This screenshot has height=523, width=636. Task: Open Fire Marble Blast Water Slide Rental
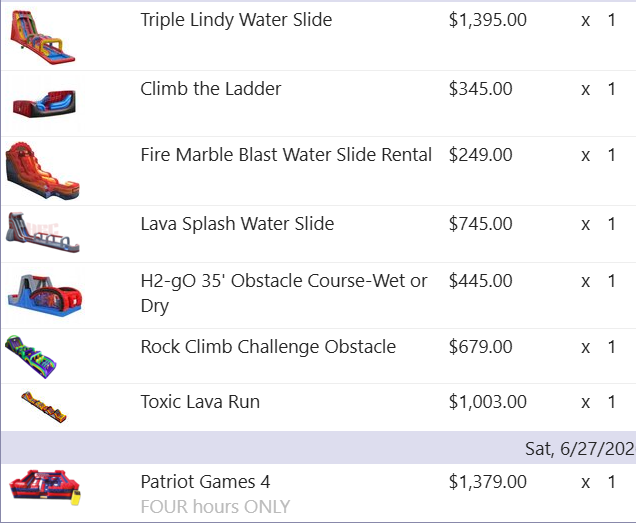(x=286, y=155)
